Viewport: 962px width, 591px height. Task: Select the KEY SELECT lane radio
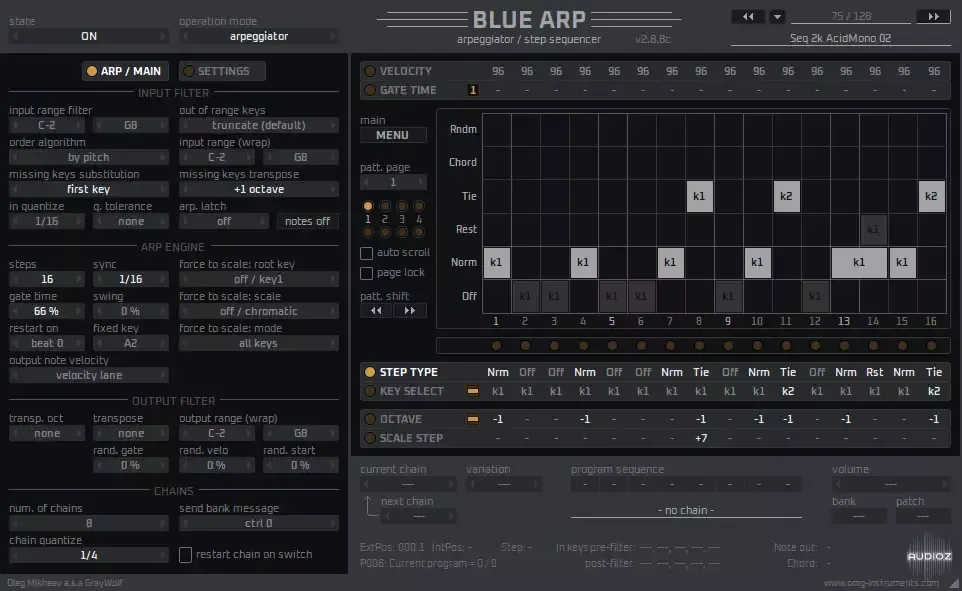370,391
